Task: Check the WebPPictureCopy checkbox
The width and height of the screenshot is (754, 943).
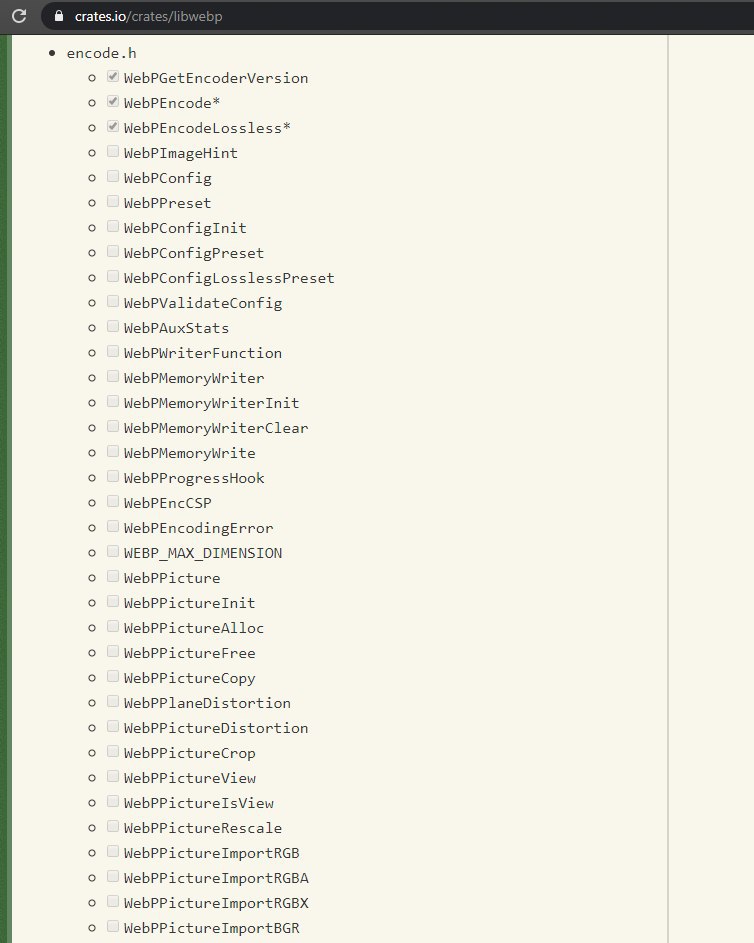Action: point(113,677)
